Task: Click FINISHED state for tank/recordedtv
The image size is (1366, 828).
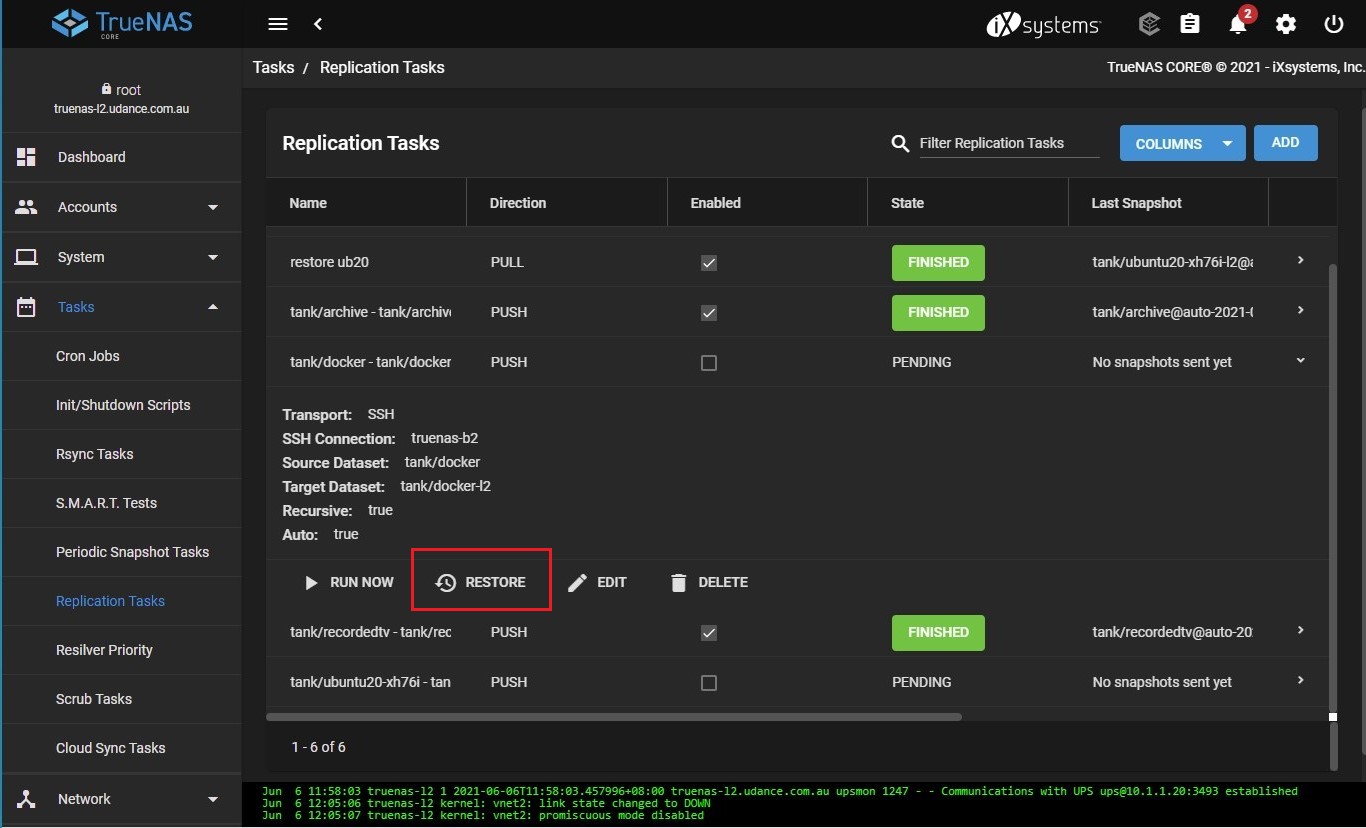Action: pyautogui.click(x=938, y=632)
